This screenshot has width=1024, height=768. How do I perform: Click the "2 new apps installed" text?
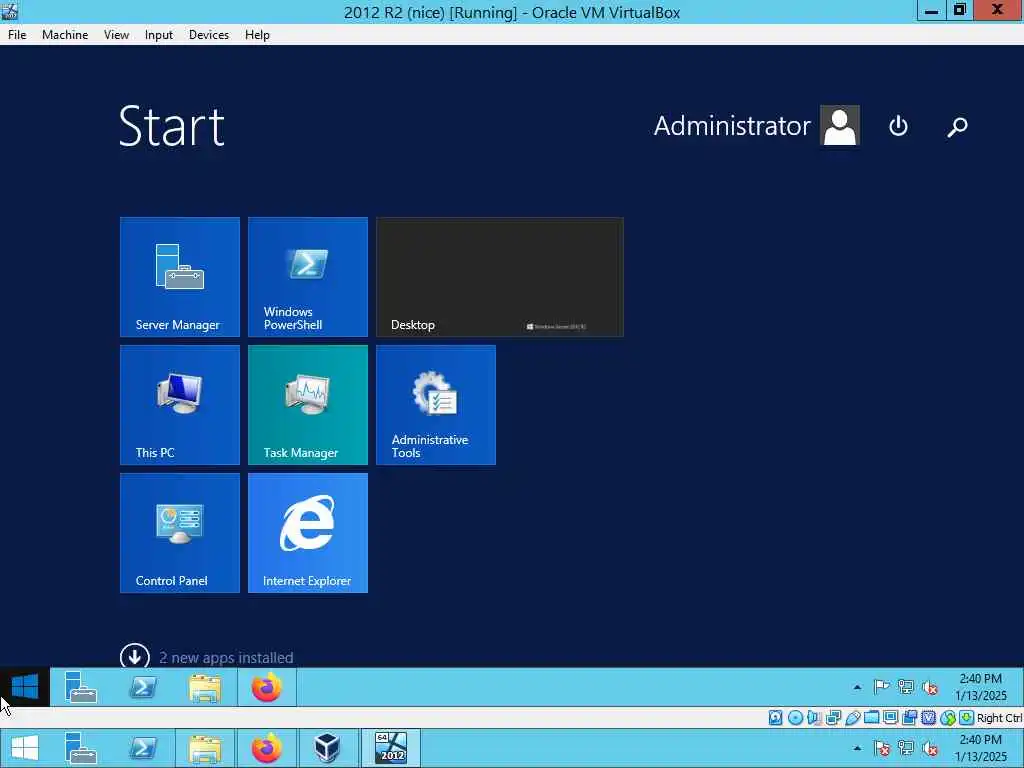click(x=226, y=658)
